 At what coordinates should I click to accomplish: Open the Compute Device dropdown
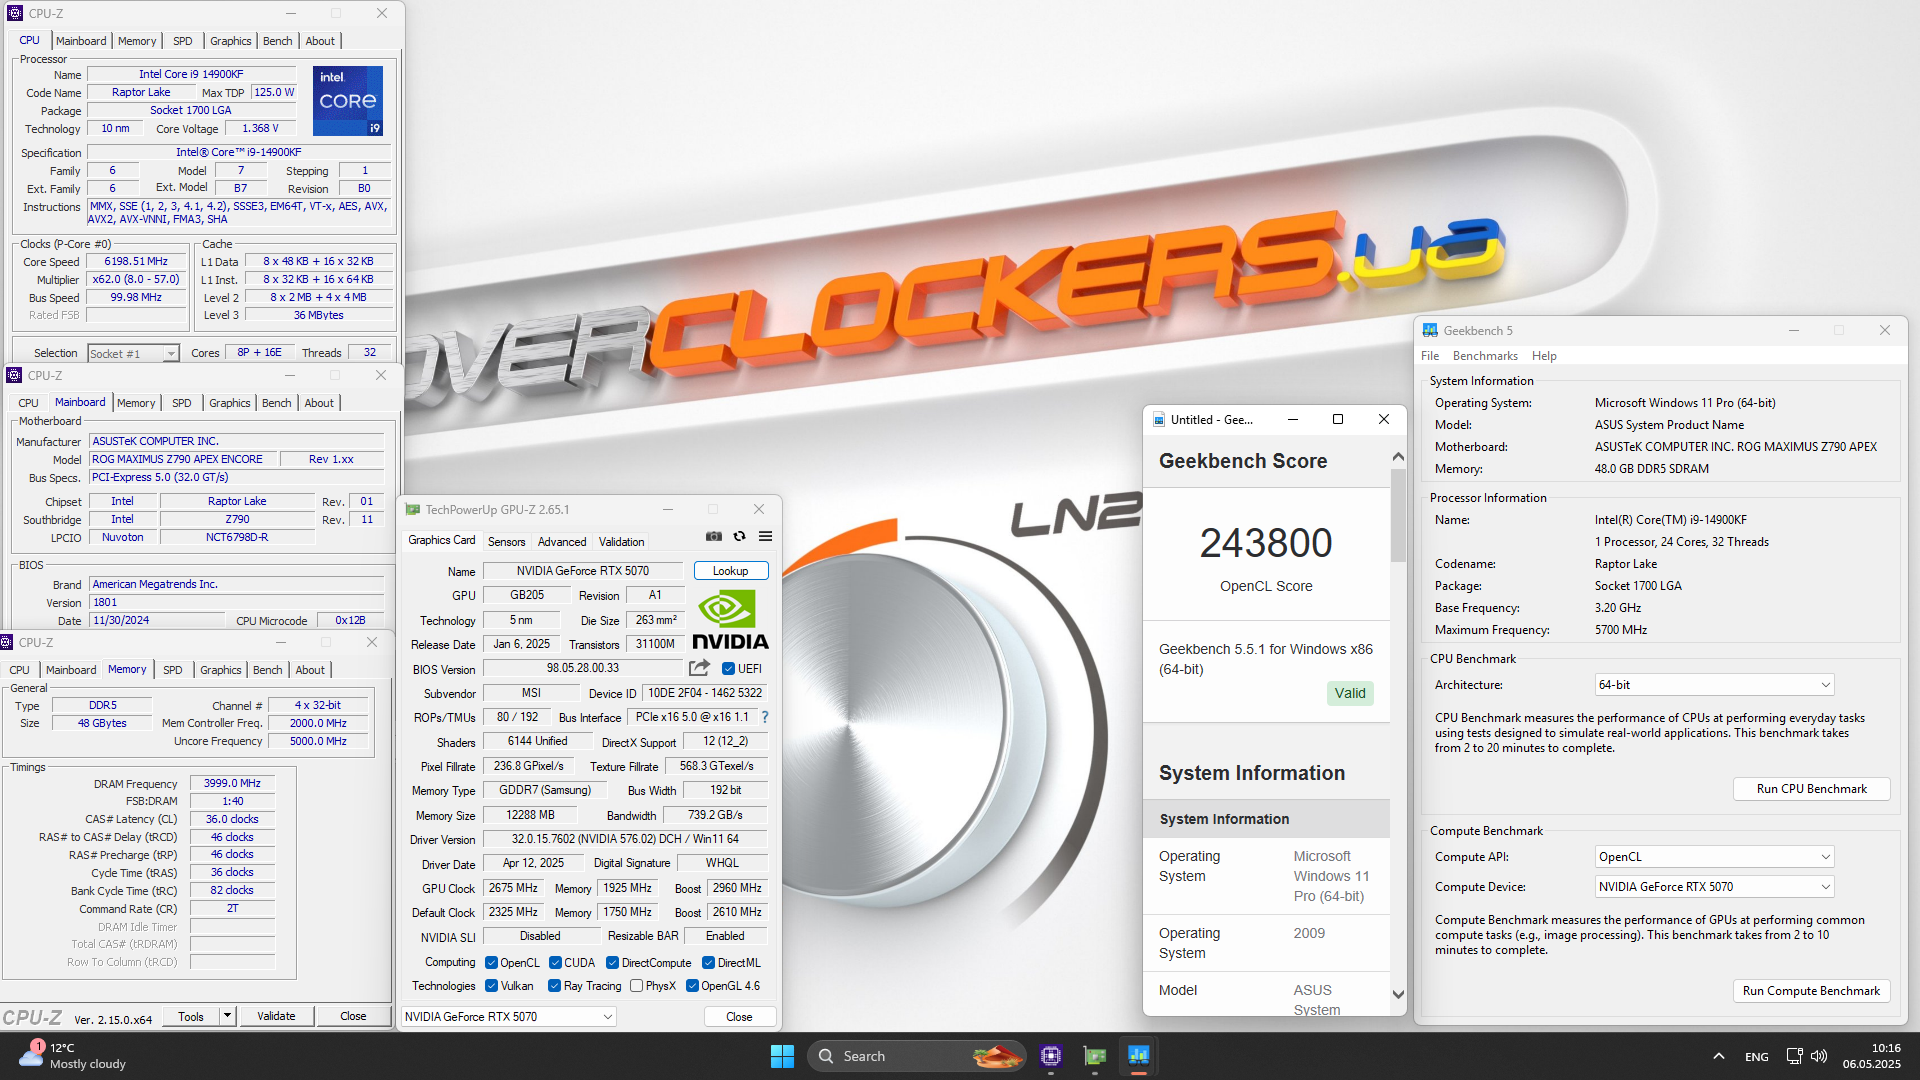(x=1714, y=887)
